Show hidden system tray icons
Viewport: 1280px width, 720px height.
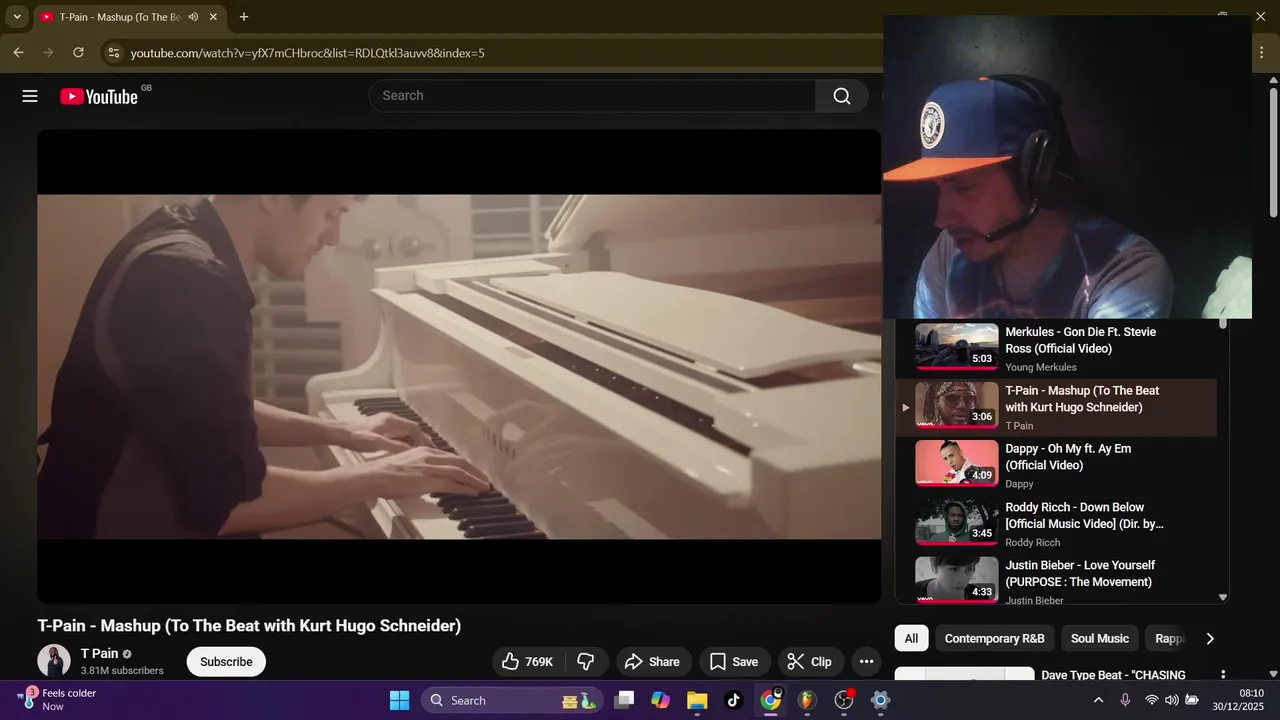(x=1098, y=700)
